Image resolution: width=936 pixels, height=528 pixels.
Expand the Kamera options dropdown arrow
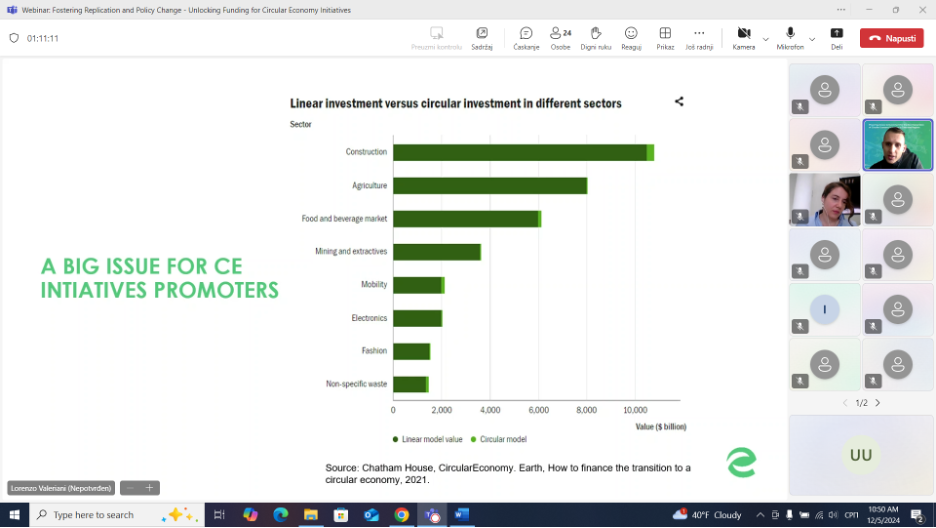point(766,39)
